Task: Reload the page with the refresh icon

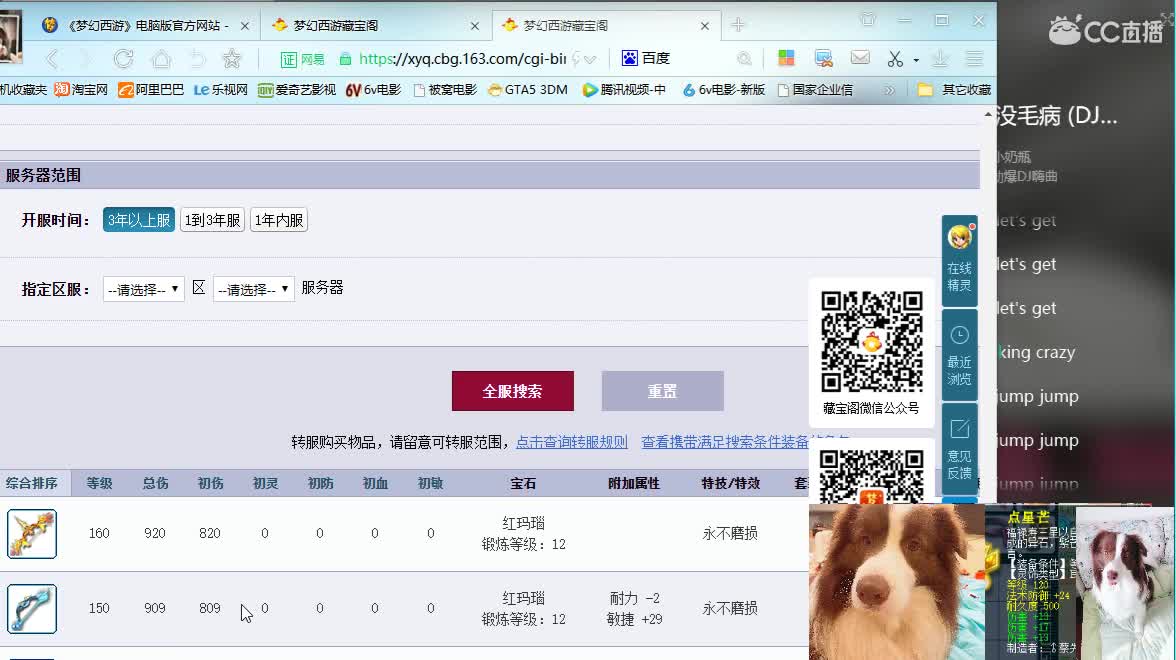Action: point(123,58)
